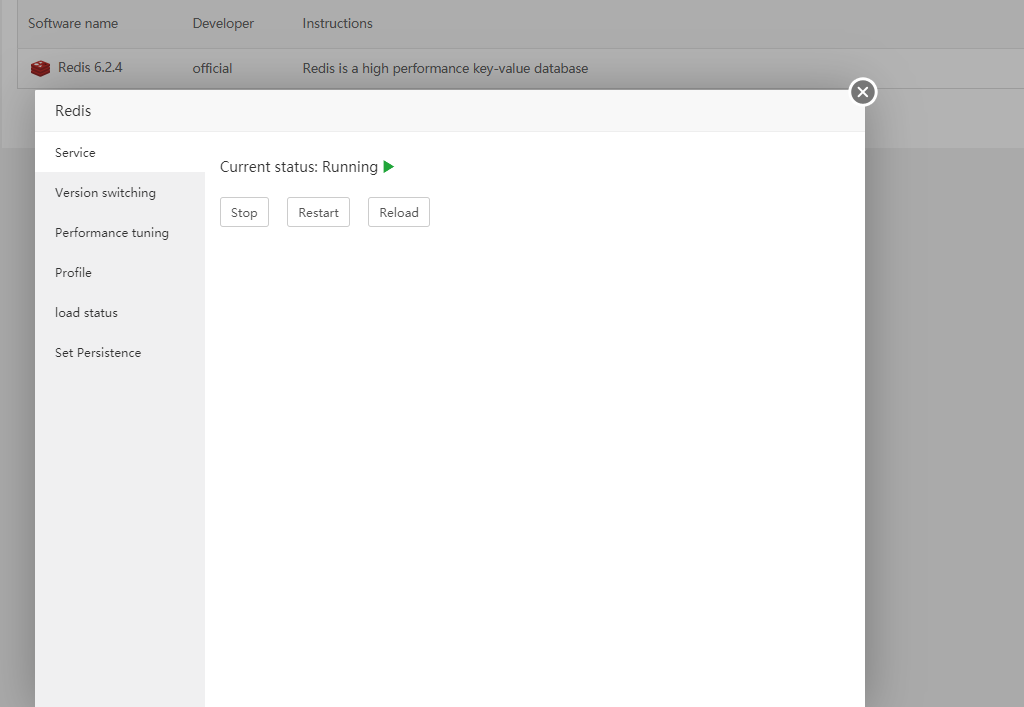Click the Software name column header
The image size is (1024, 707).
click(x=73, y=23)
